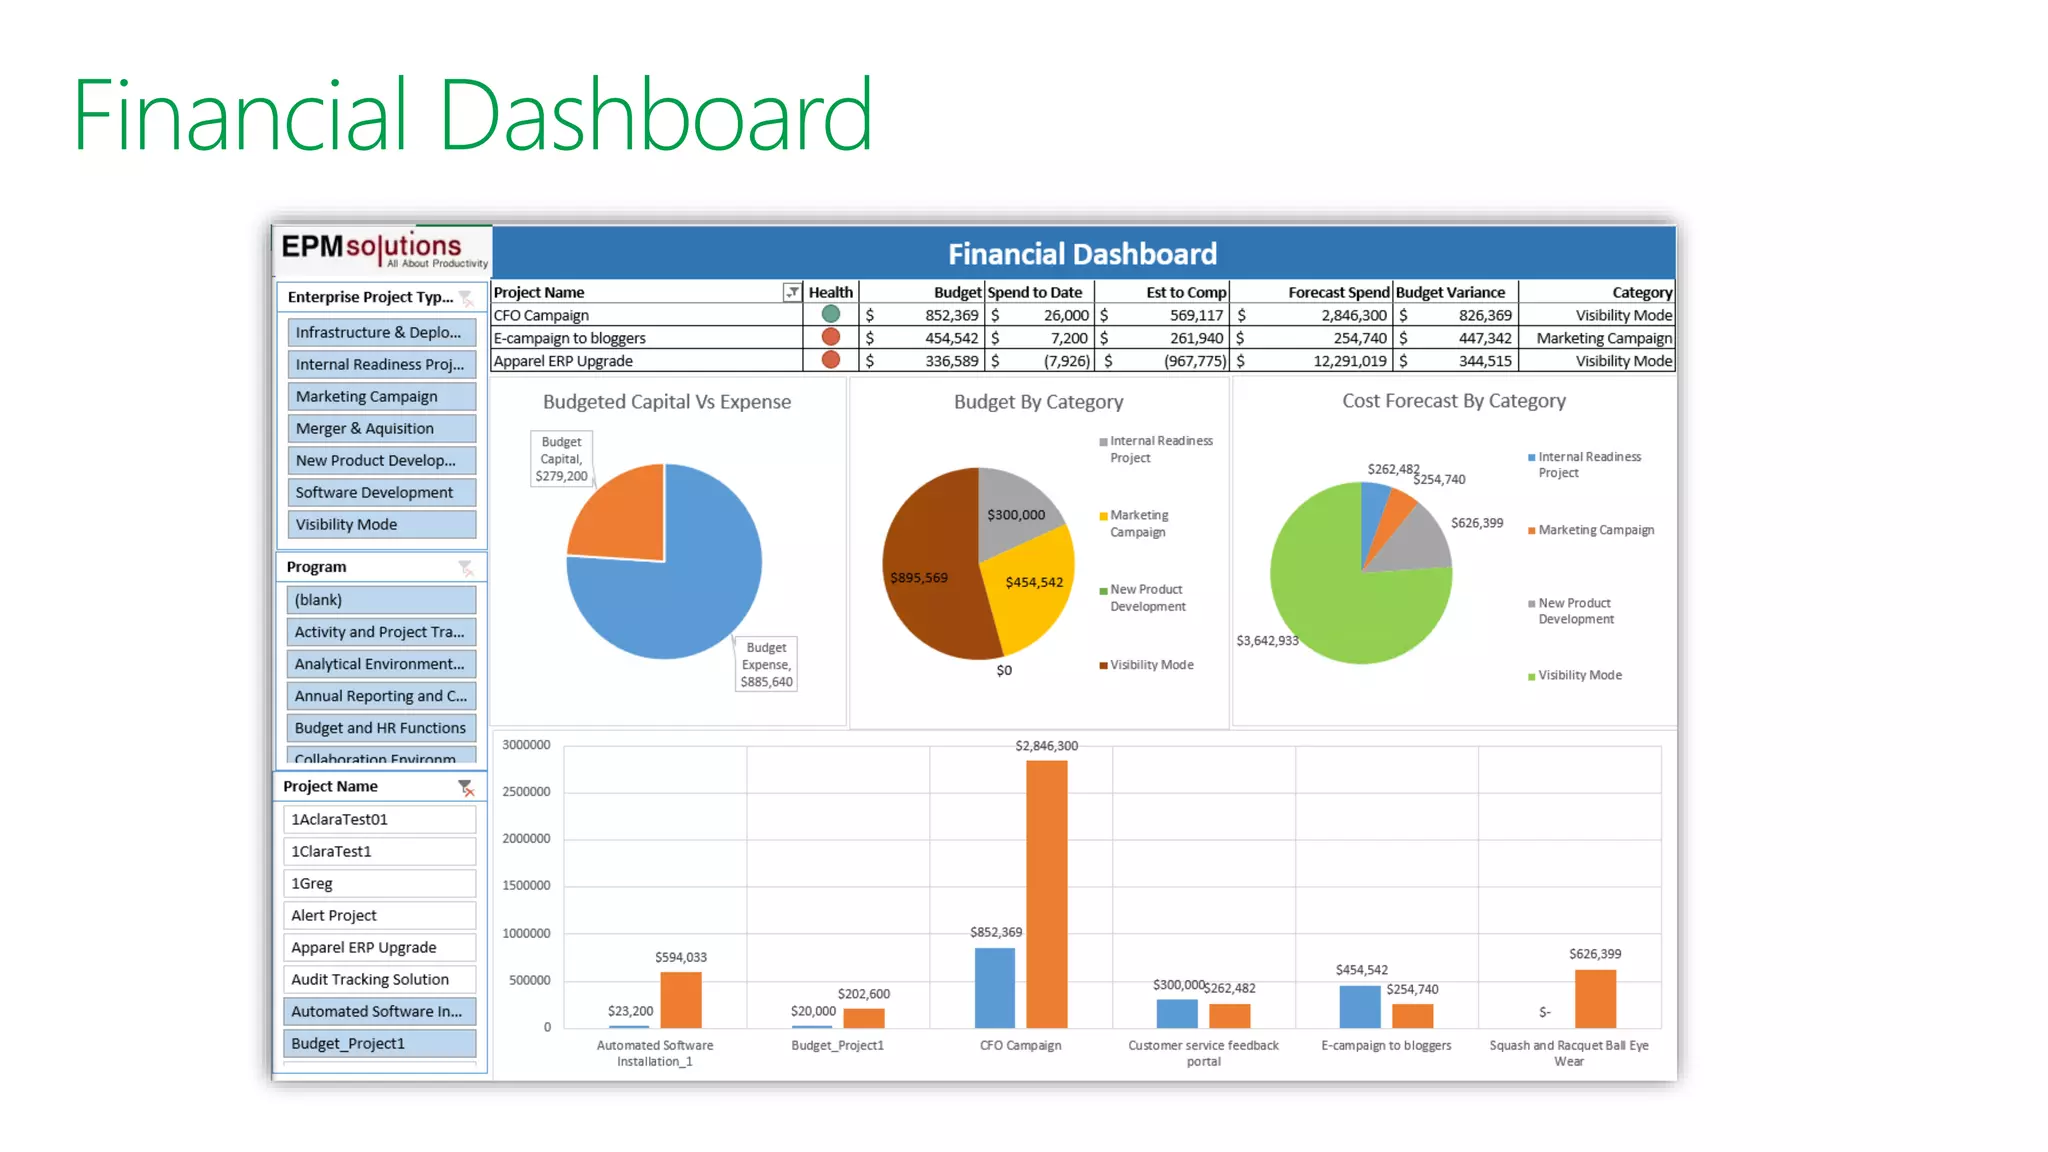Select 1Greg in Project Name slicer
Viewport: 2048px width, 1152px height.
380,883
